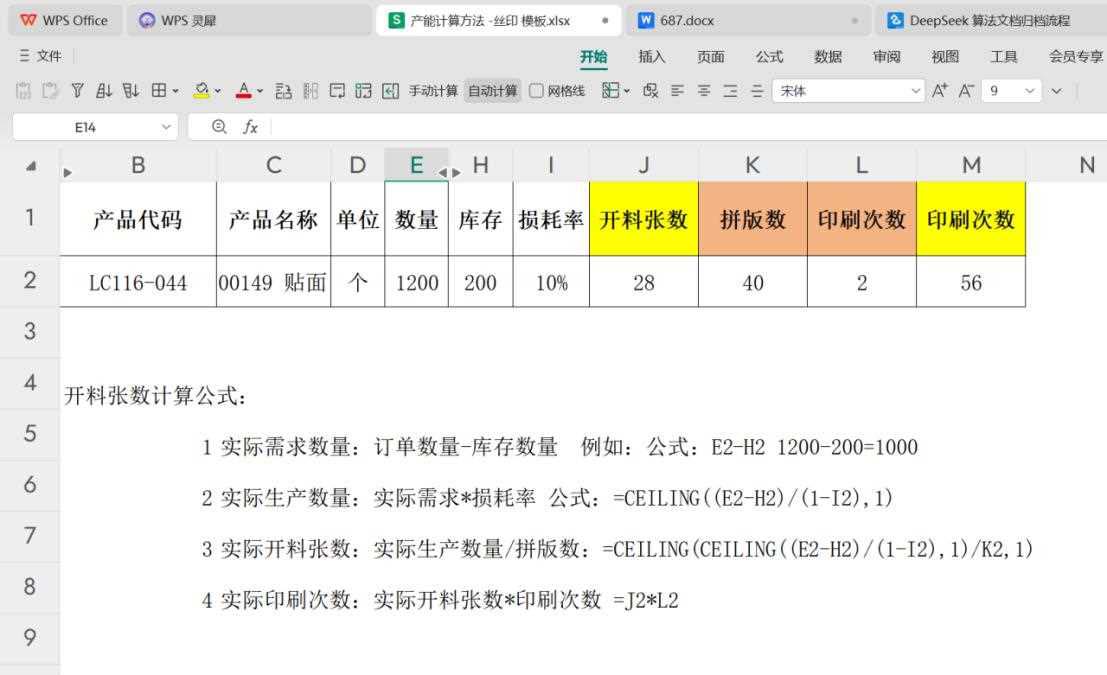The width and height of the screenshot is (1107, 675).
Task: Click the icon right of font color arrow
Action: point(283,90)
